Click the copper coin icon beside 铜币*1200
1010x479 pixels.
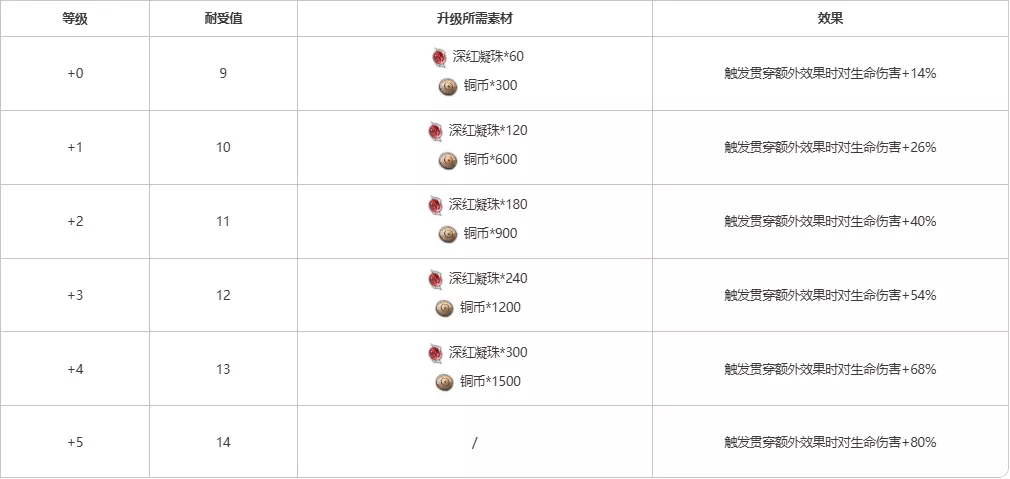[x=445, y=308]
